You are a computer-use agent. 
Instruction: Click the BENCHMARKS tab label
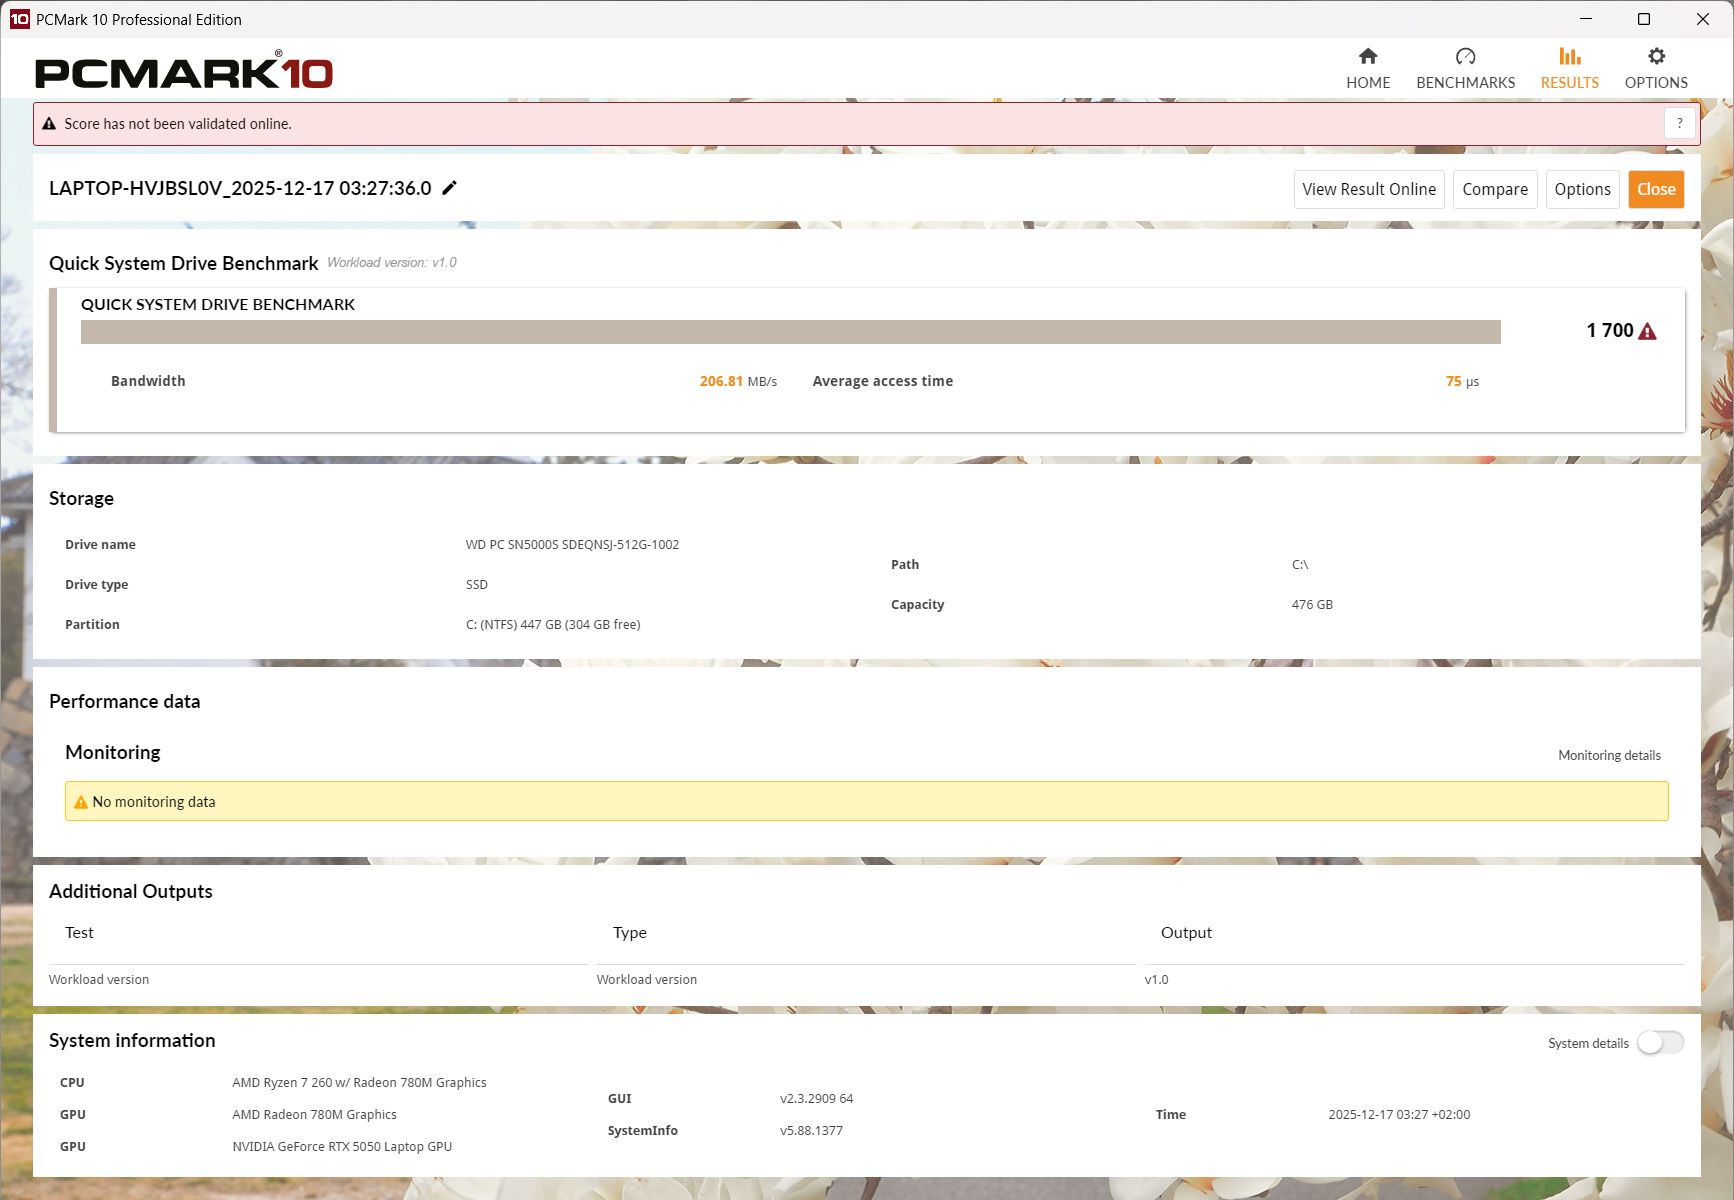1465,83
